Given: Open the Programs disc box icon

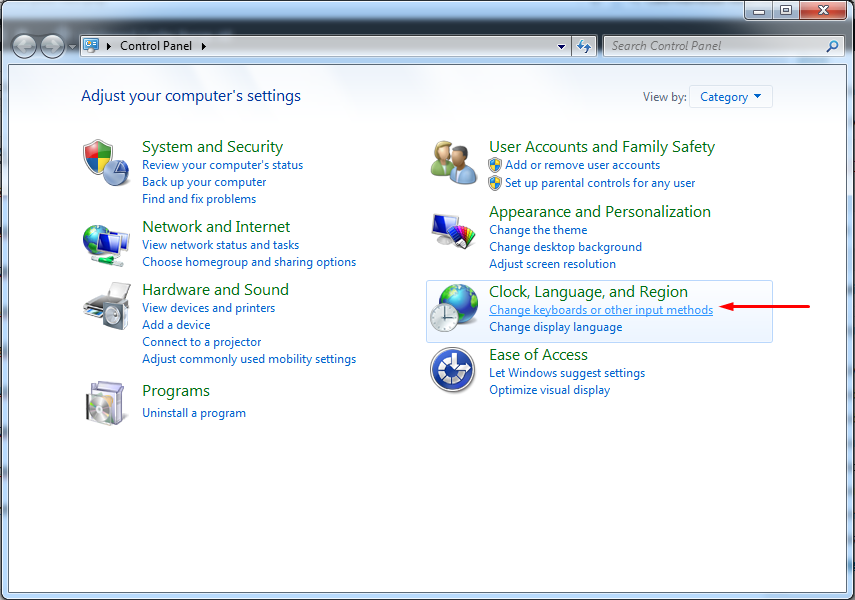Looking at the screenshot, I should (106, 403).
